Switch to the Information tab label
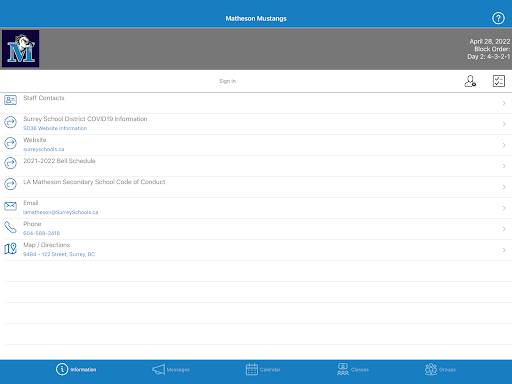 point(83,370)
